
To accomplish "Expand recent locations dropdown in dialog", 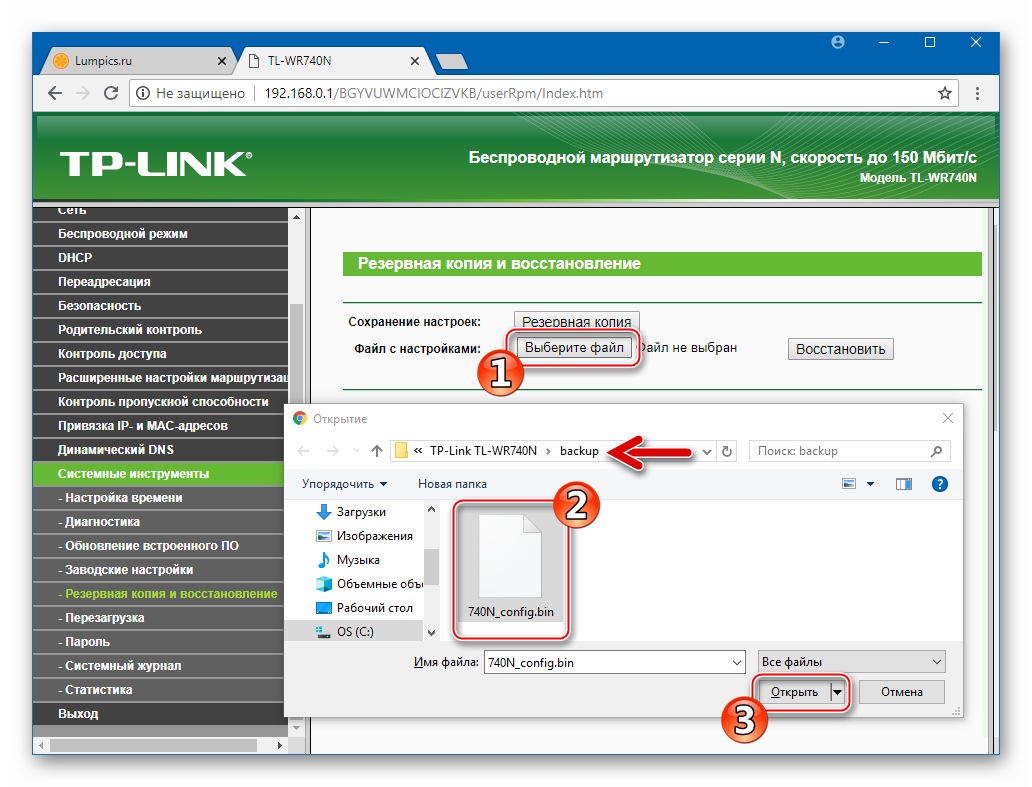I will [356, 451].
